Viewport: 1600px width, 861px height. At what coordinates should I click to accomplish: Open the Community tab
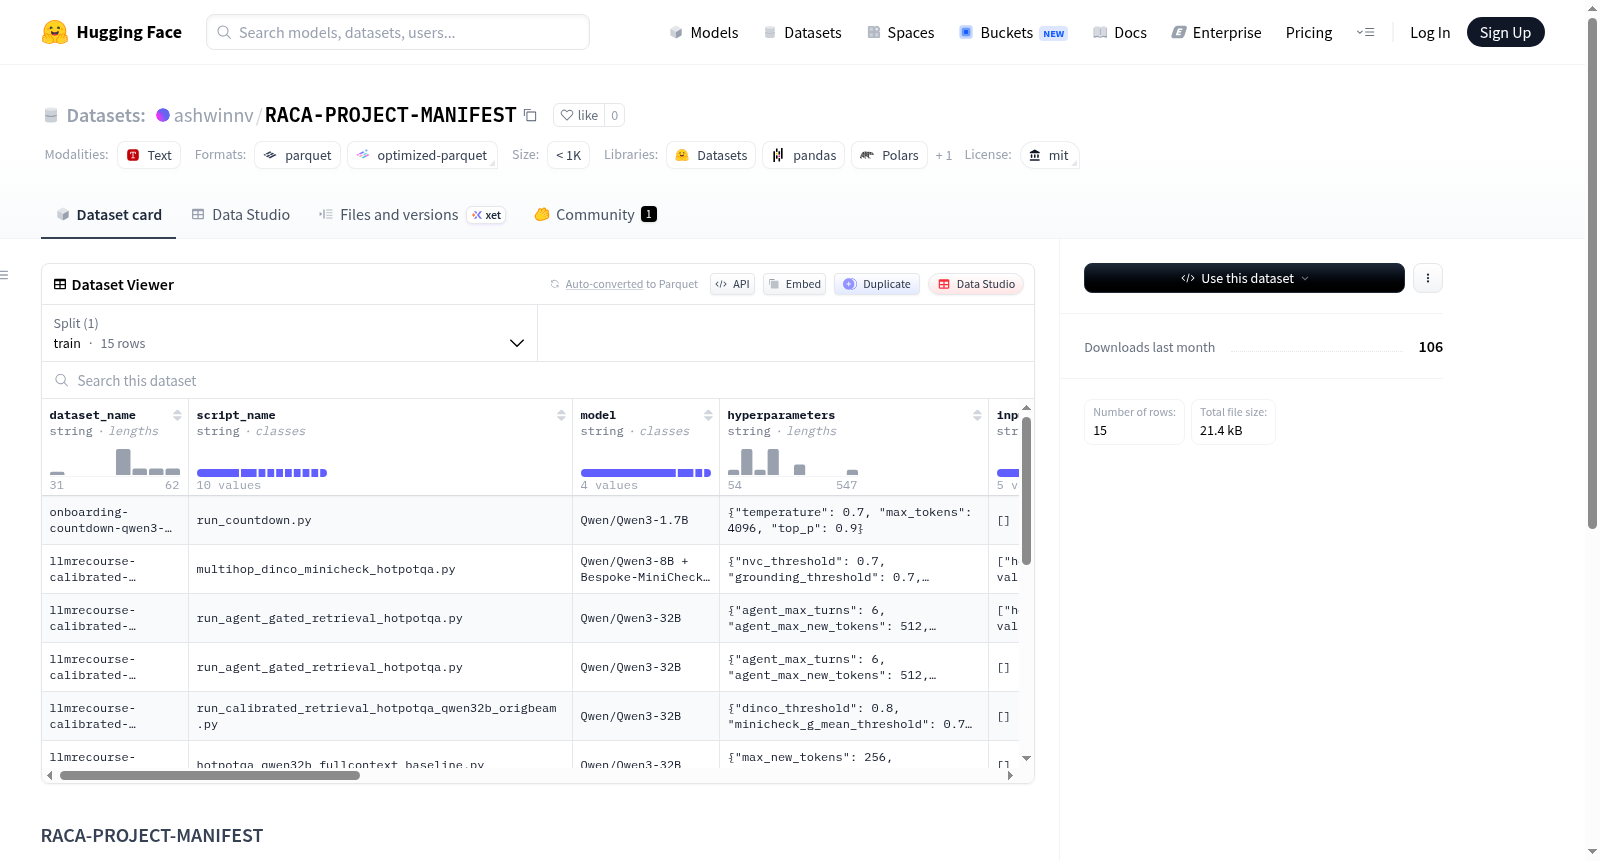click(x=595, y=214)
